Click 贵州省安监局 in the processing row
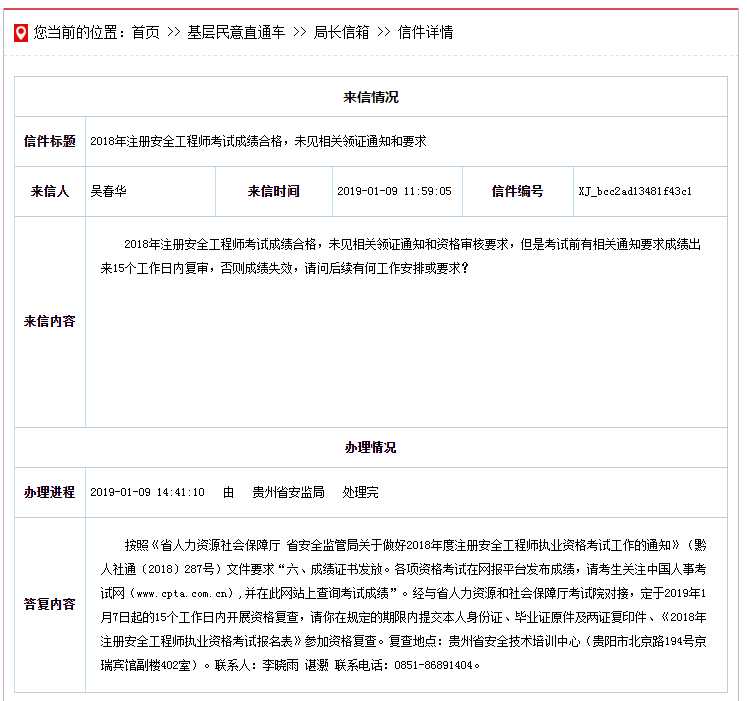Screen dimensions: 747x701 288,492
